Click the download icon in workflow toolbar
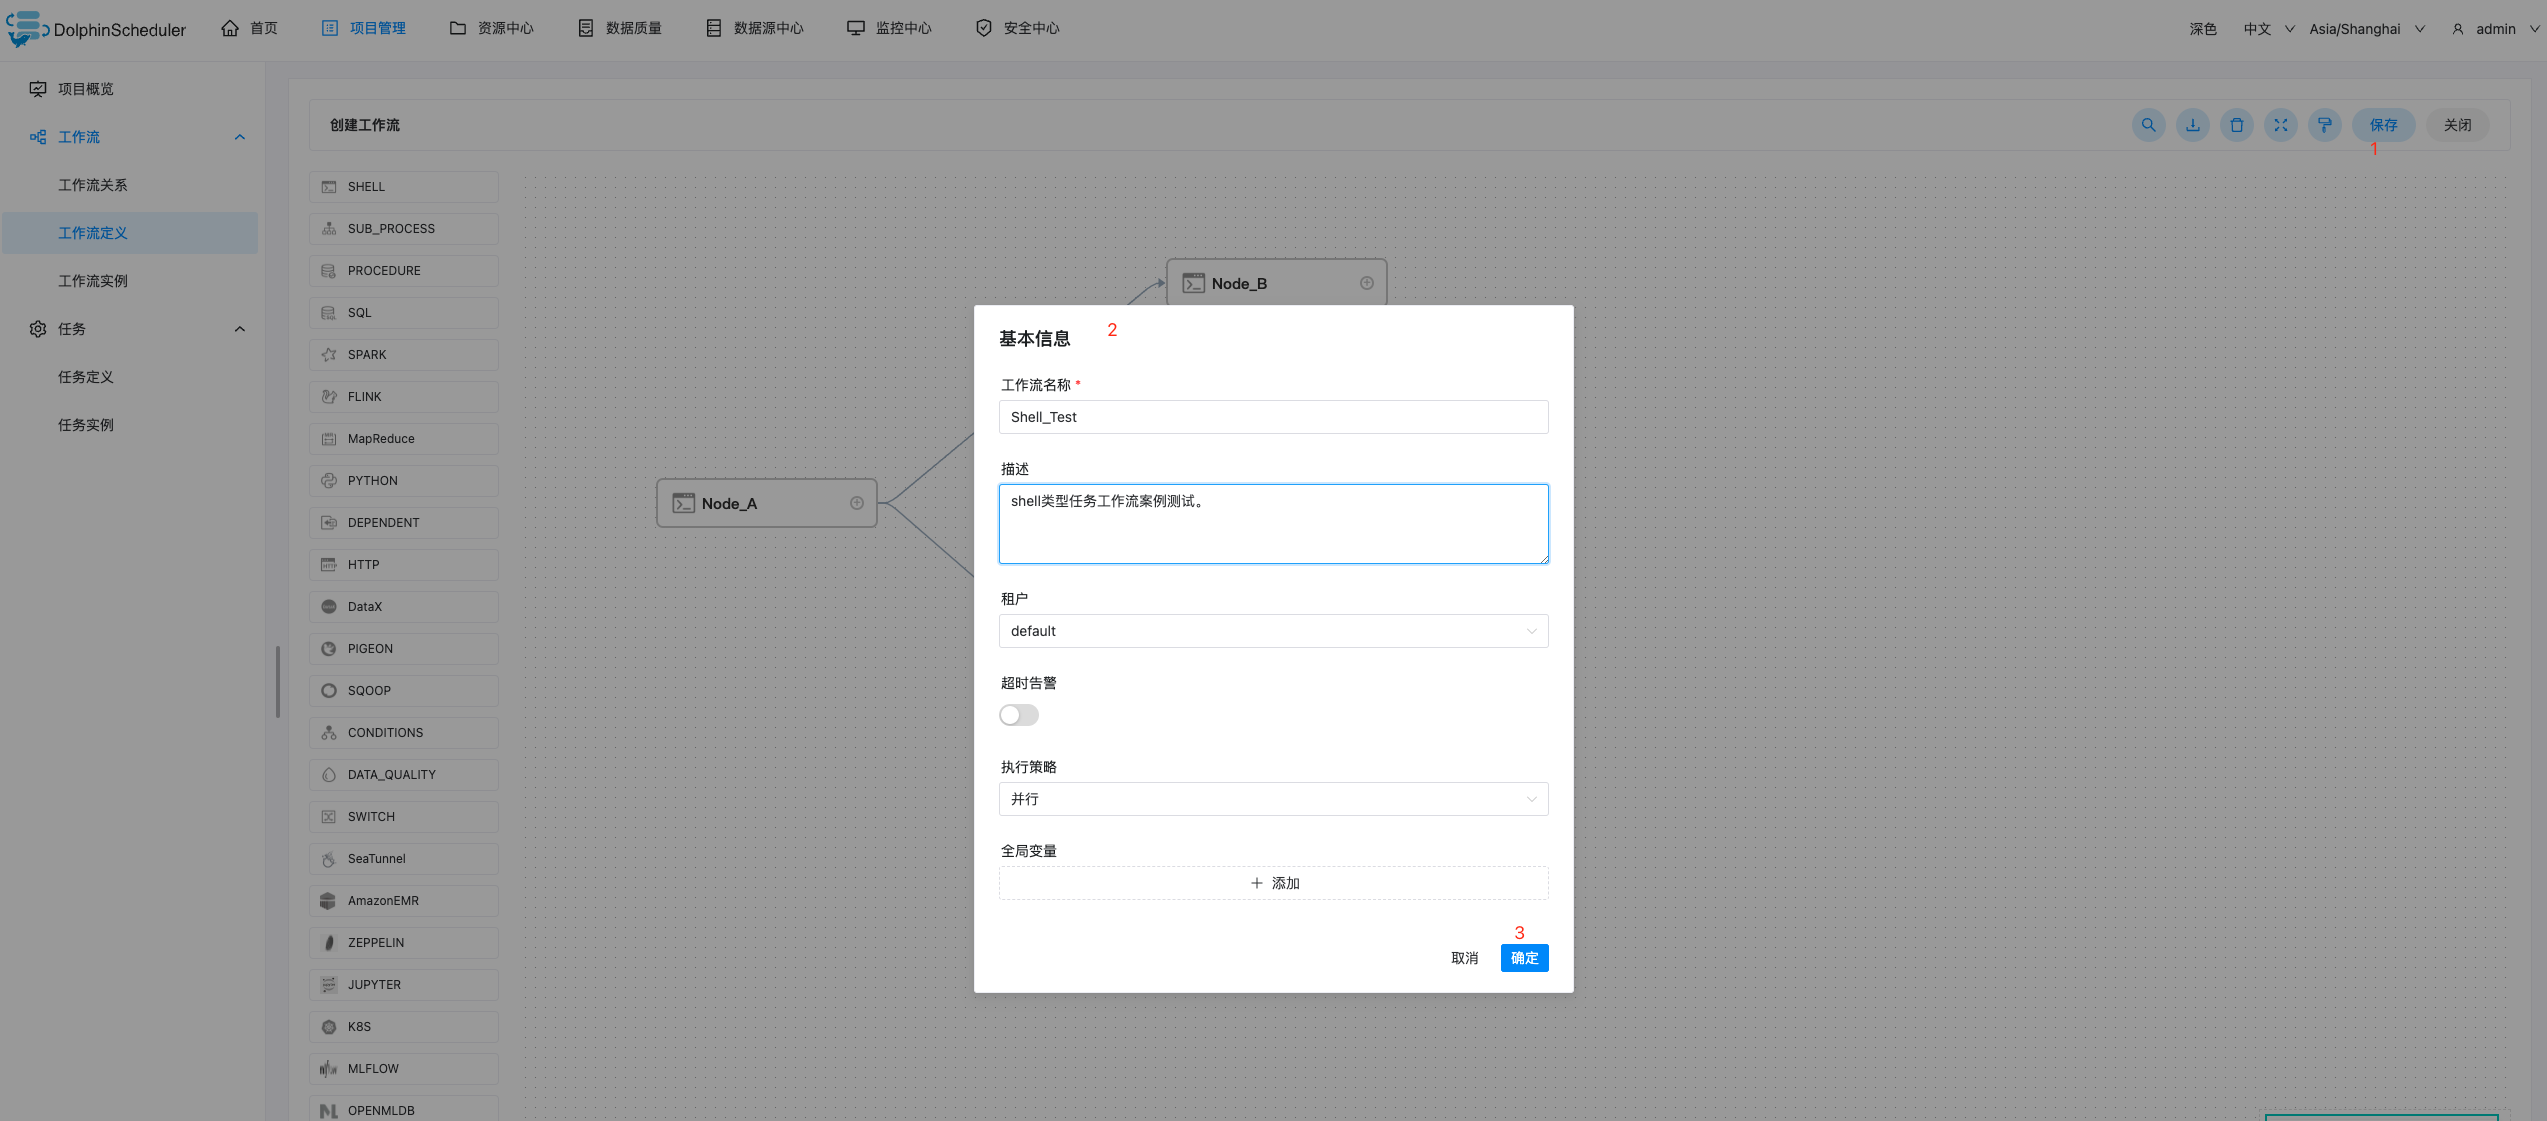Screen dimensions: 2547x1121 [x=2192, y=125]
